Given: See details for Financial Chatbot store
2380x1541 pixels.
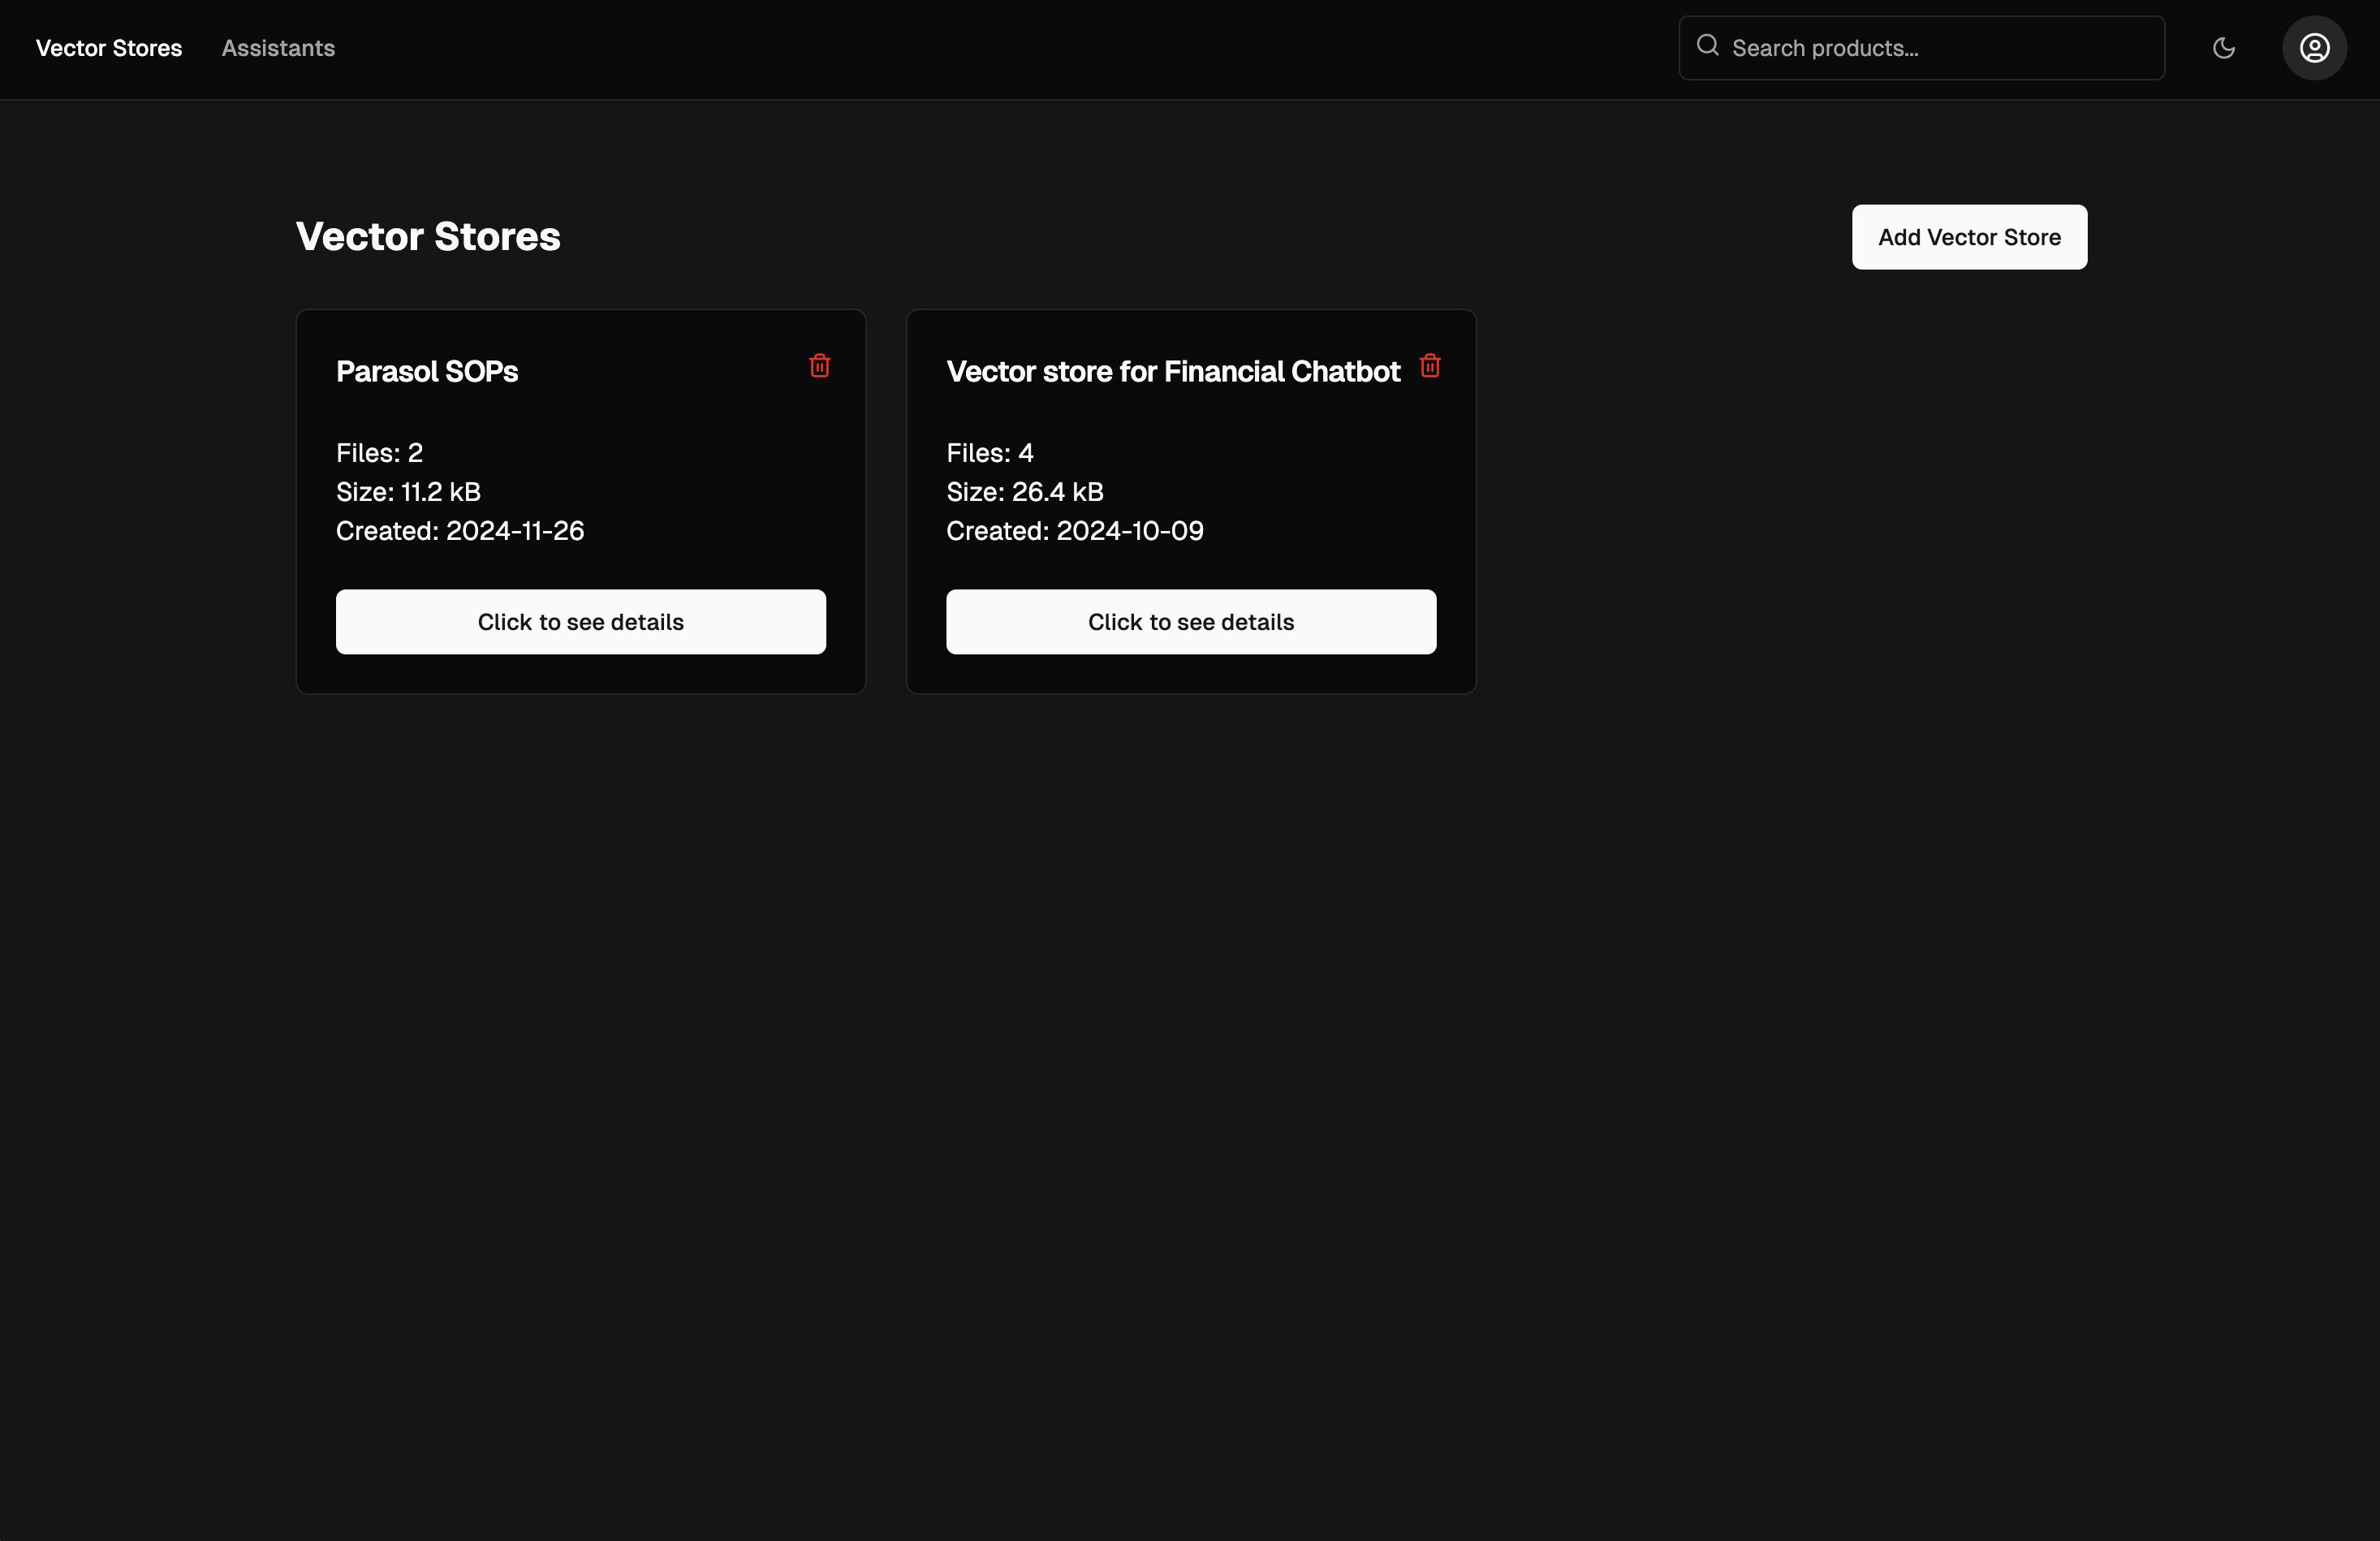Looking at the screenshot, I should [x=1190, y=622].
